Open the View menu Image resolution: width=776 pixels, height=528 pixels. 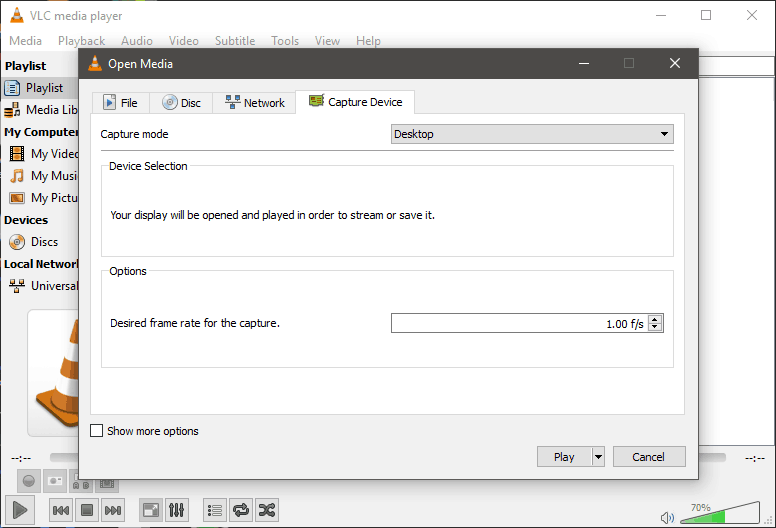(328, 41)
